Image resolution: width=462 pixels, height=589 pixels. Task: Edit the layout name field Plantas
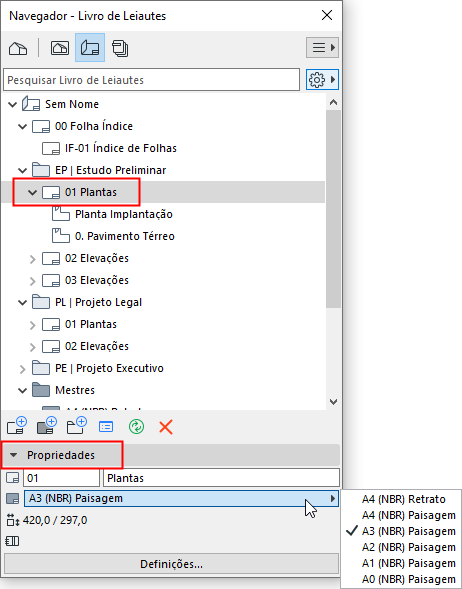click(x=221, y=478)
